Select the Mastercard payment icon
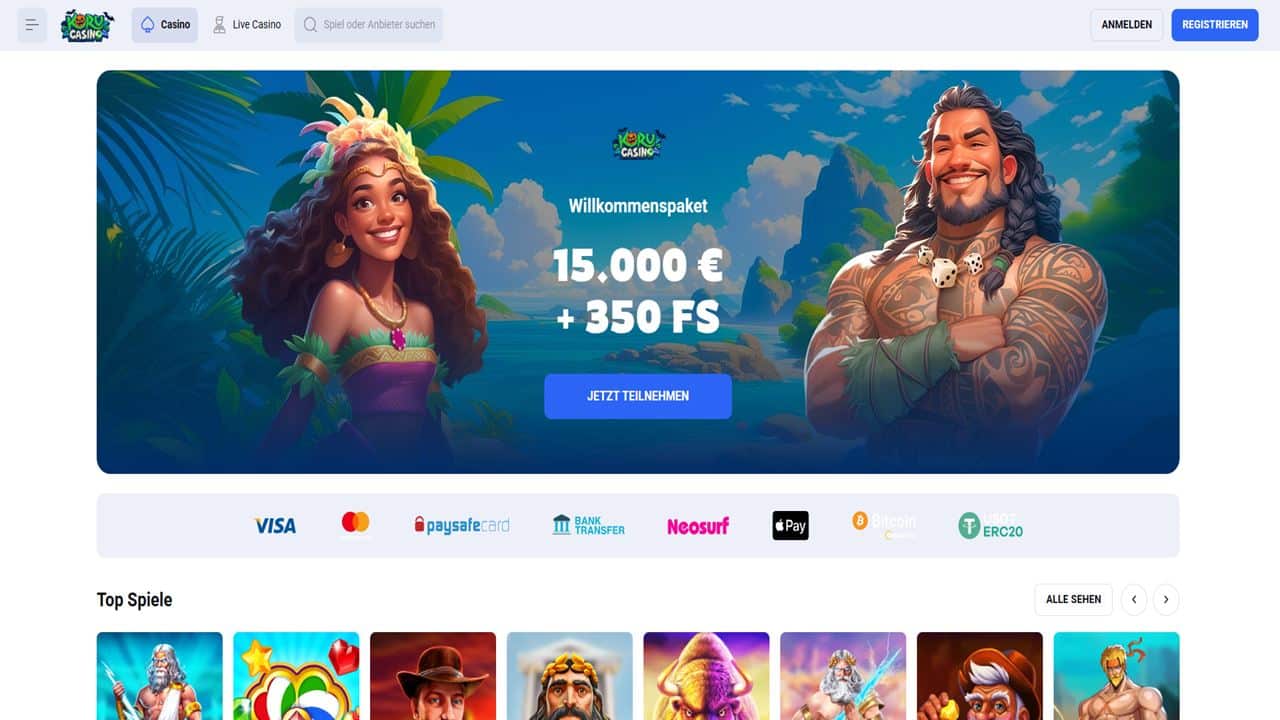 (x=355, y=524)
